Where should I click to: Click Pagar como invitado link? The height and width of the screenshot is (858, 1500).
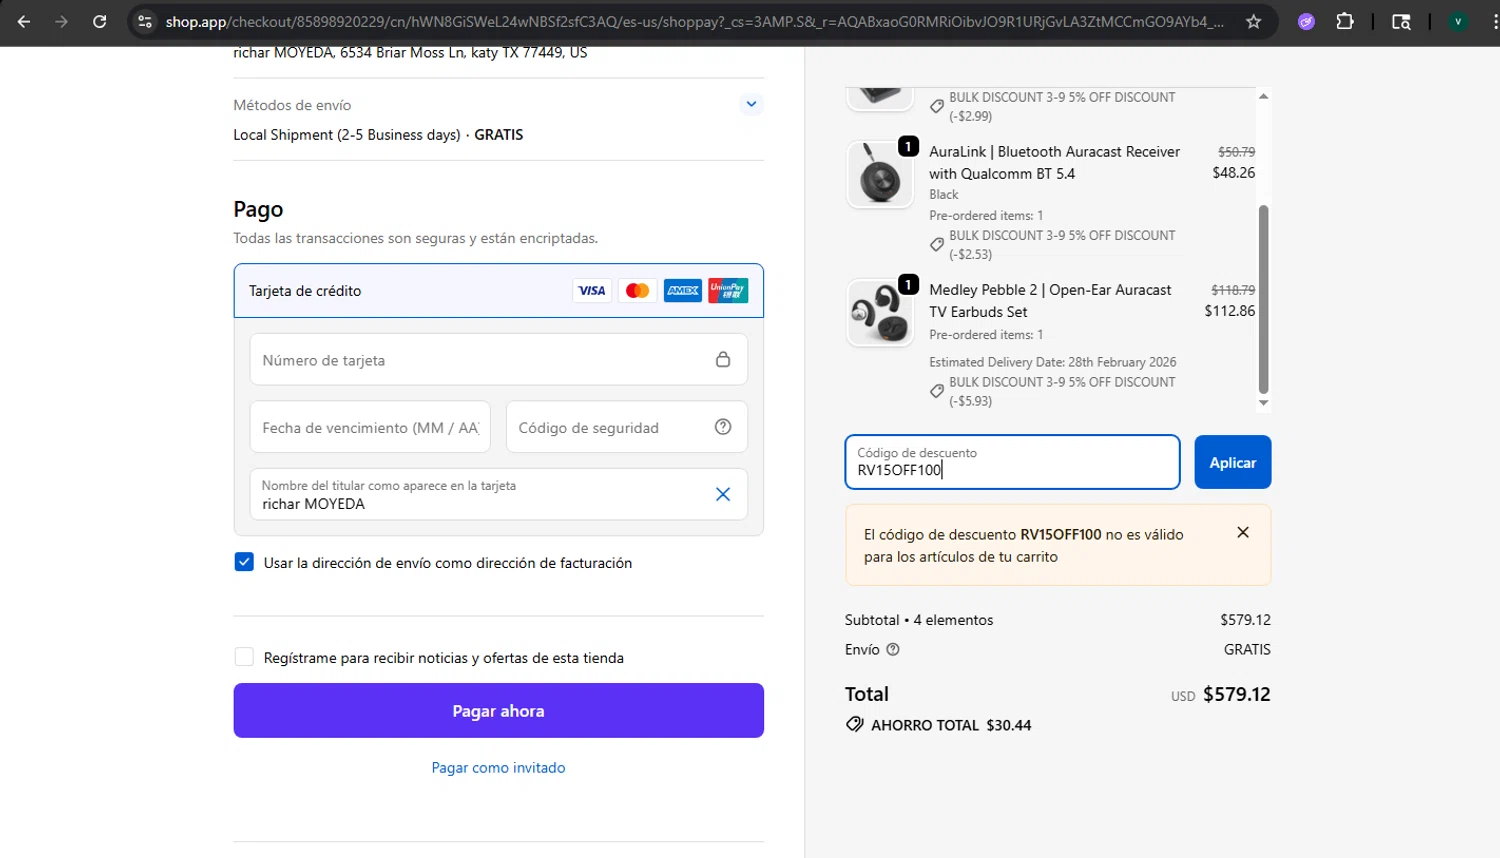pyautogui.click(x=498, y=768)
